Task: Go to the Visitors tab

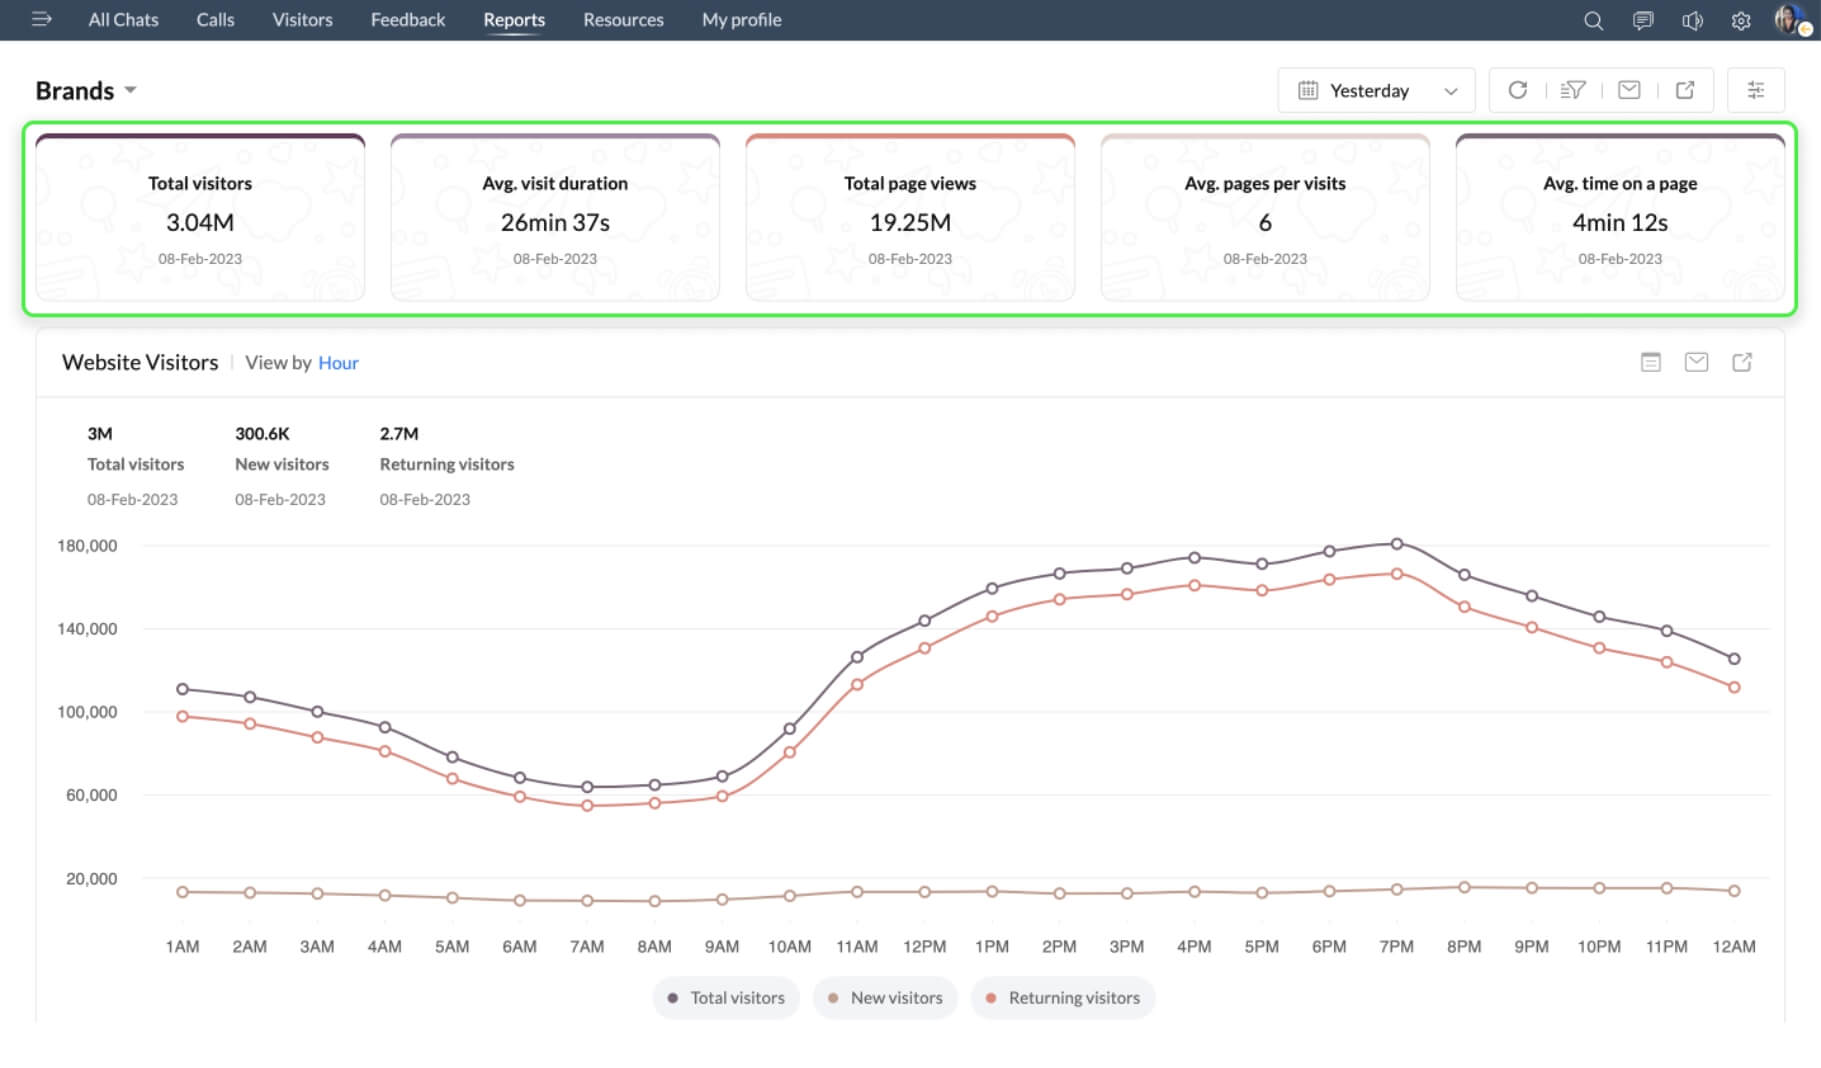Action: (x=302, y=20)
